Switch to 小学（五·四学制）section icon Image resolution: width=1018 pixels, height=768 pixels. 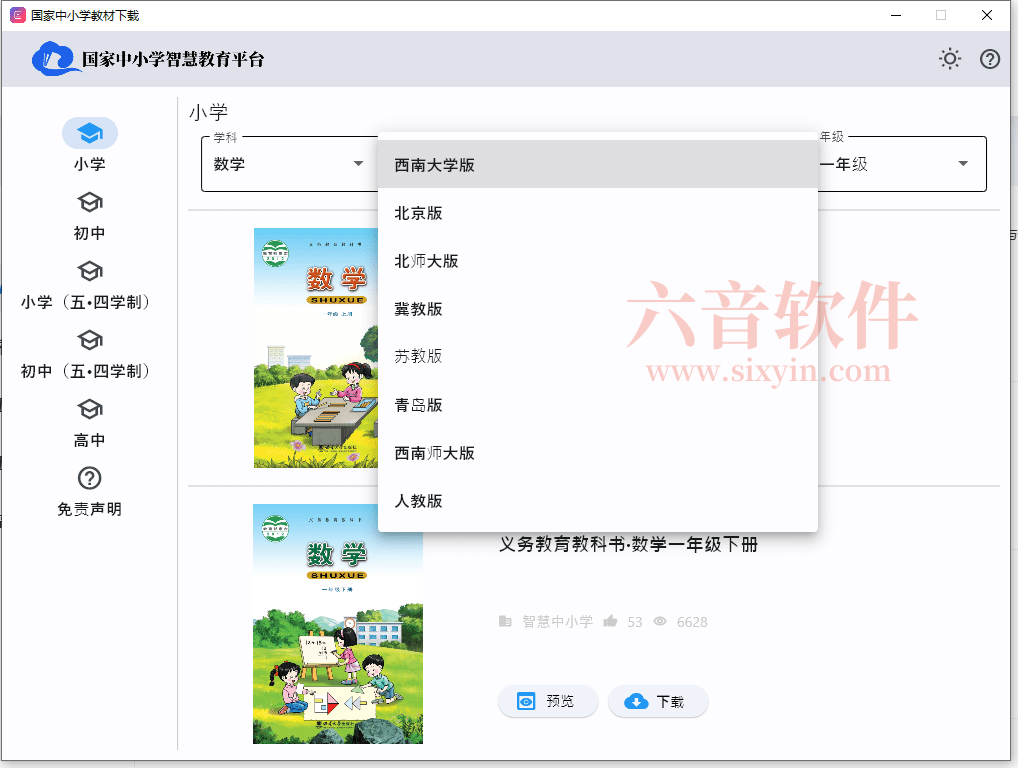point(89,271)
